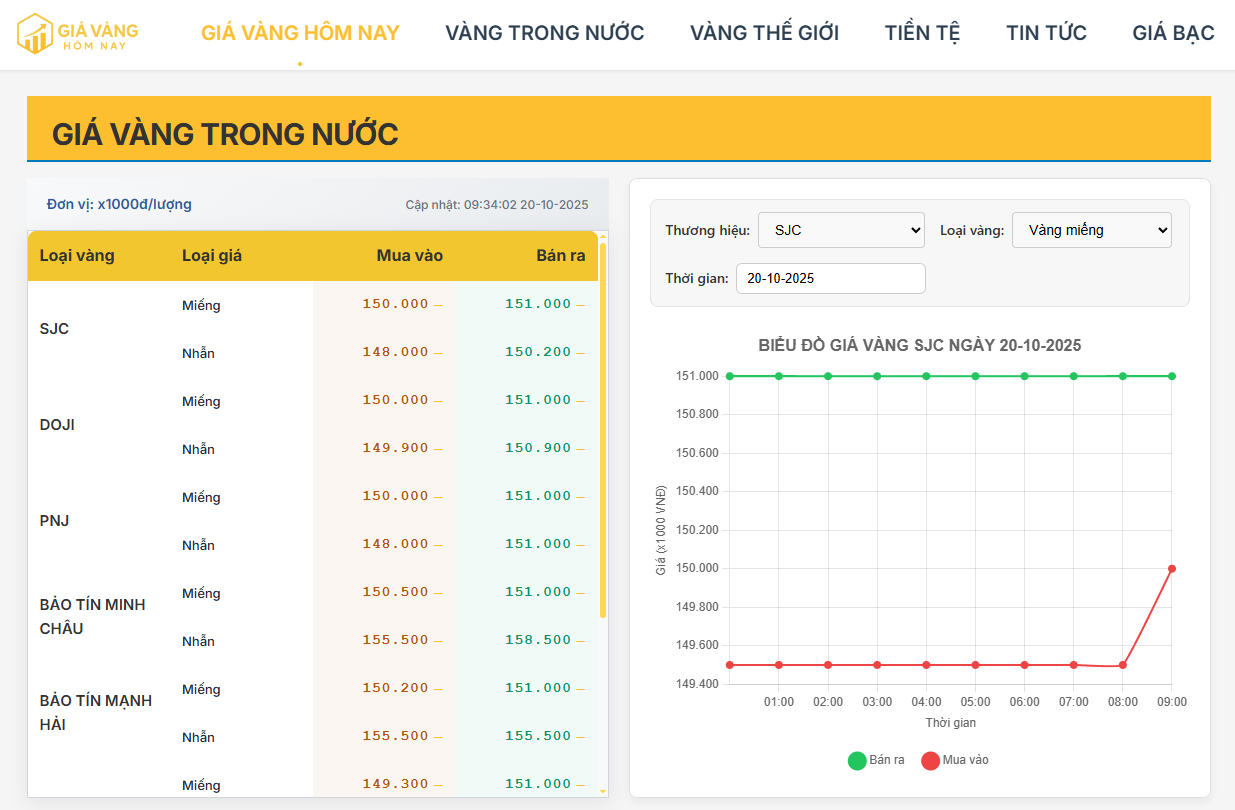Image resolution: width=1235 pixels, height=810 pixels.
Task: Expand the Loại vàng dropdown
Action: pyautogui.click(x=1091, y=230)
